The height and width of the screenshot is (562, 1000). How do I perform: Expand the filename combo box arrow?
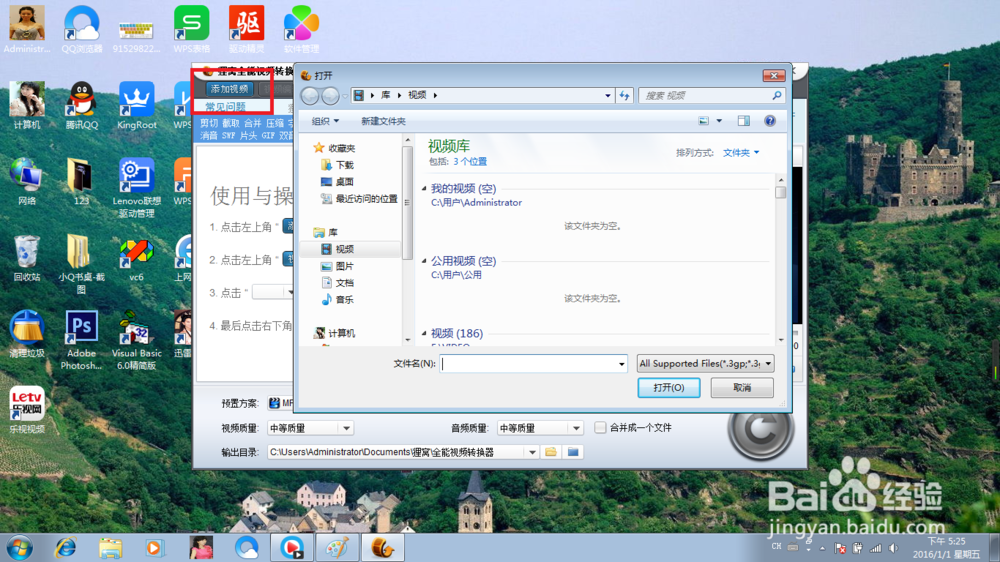(x=621, y=364)
